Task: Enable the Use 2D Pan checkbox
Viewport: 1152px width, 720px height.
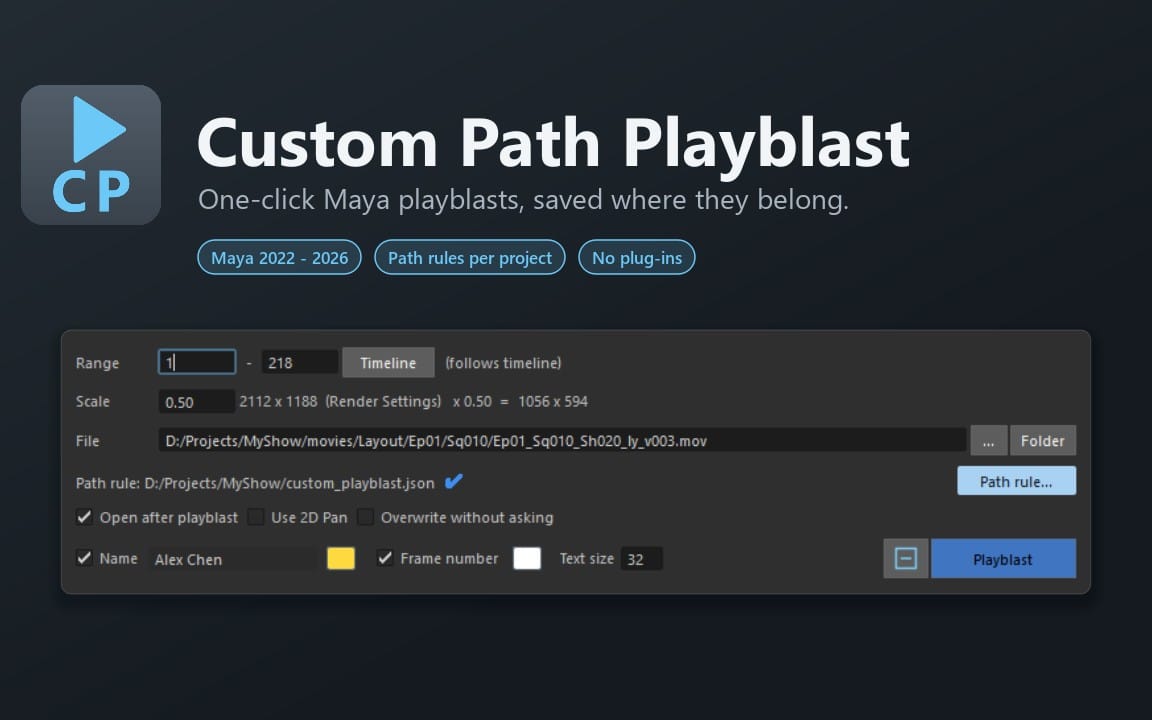Action: coord(256,517)
